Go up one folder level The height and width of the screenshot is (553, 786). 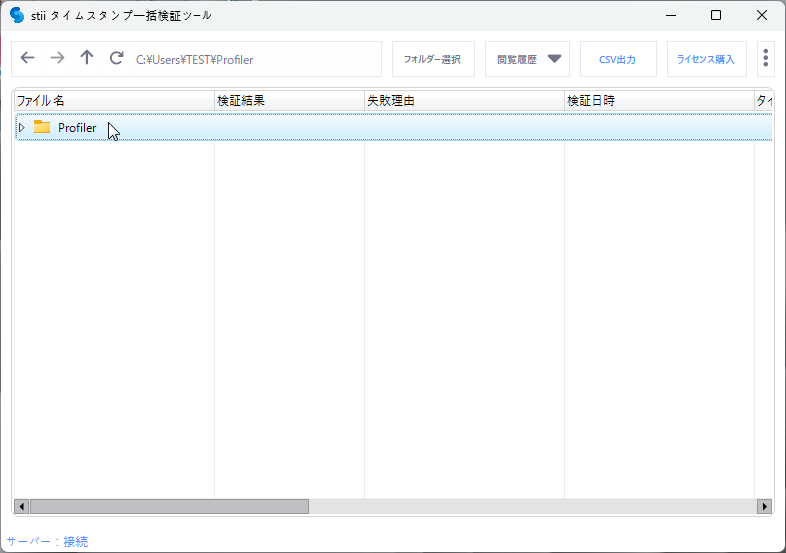[87, 59]
